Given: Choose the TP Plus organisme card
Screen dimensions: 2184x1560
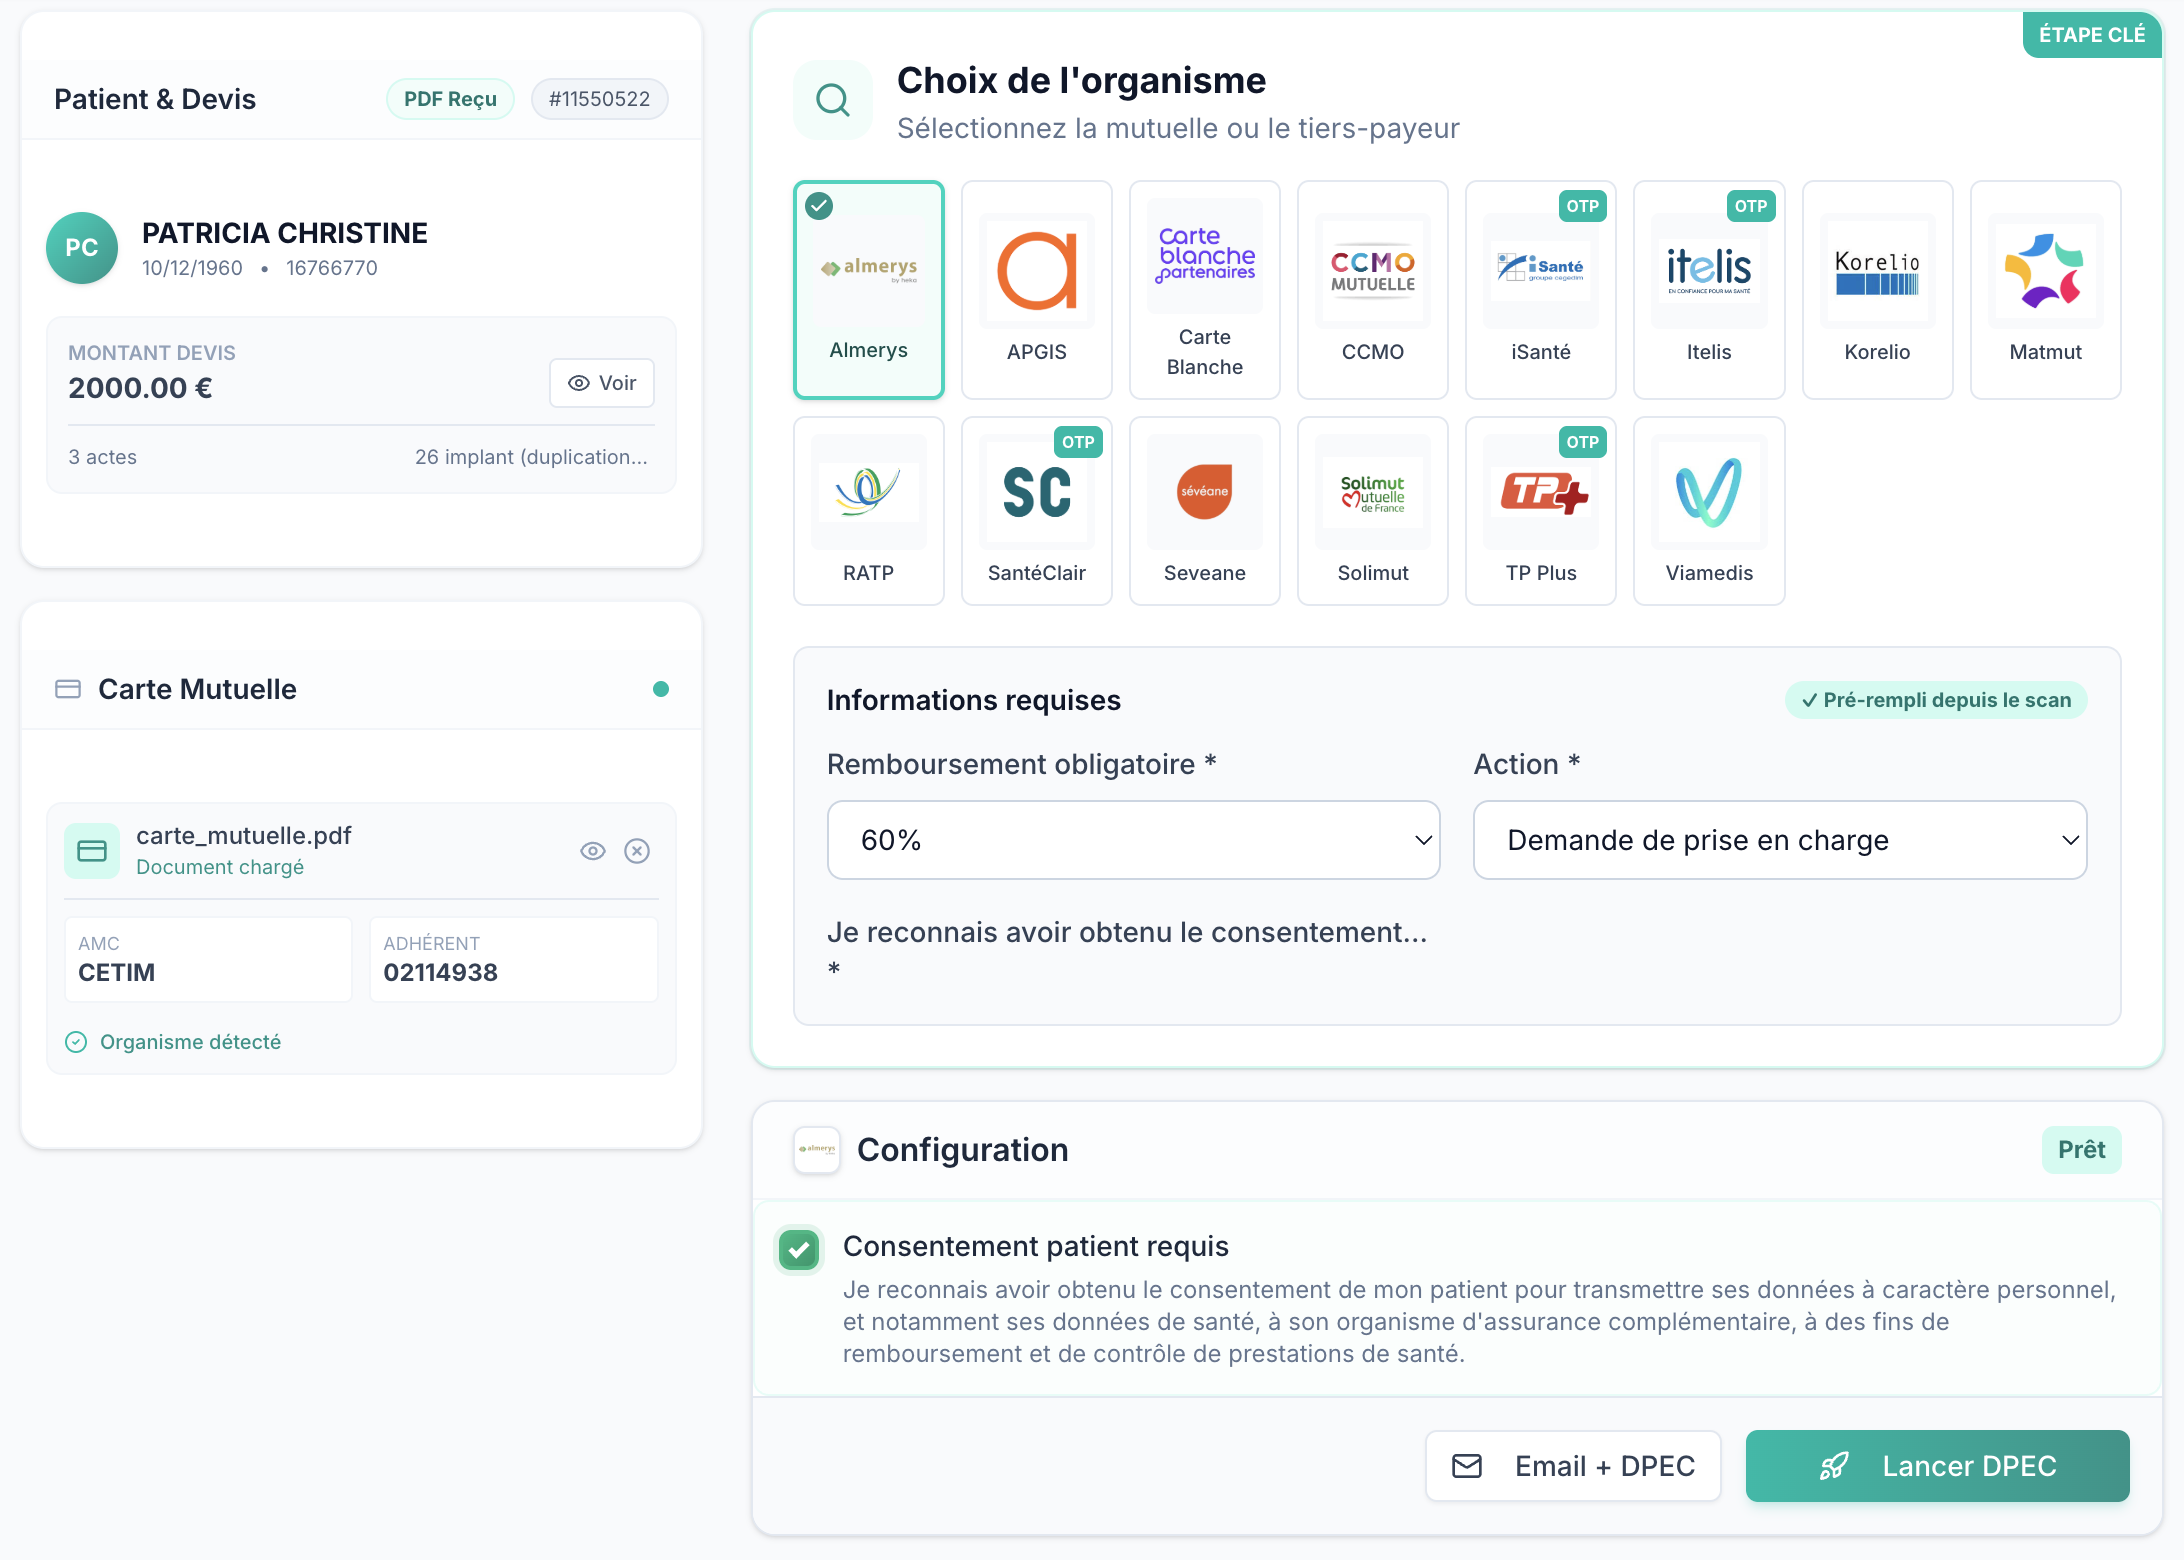Looking at the screenshot, I should pyautogui.click(x=1541, y=511).
